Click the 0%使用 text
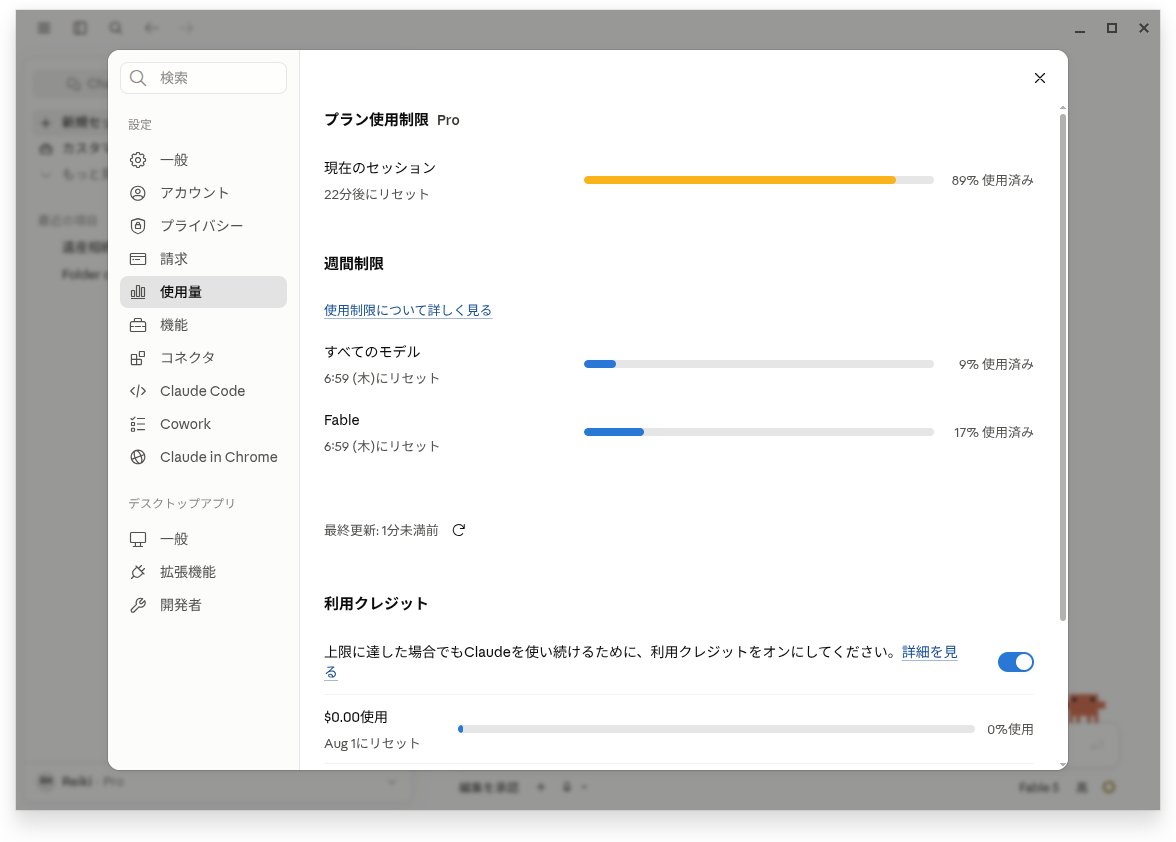Viewport: 1176px width, 842px height. click(x=1010, y=729)
